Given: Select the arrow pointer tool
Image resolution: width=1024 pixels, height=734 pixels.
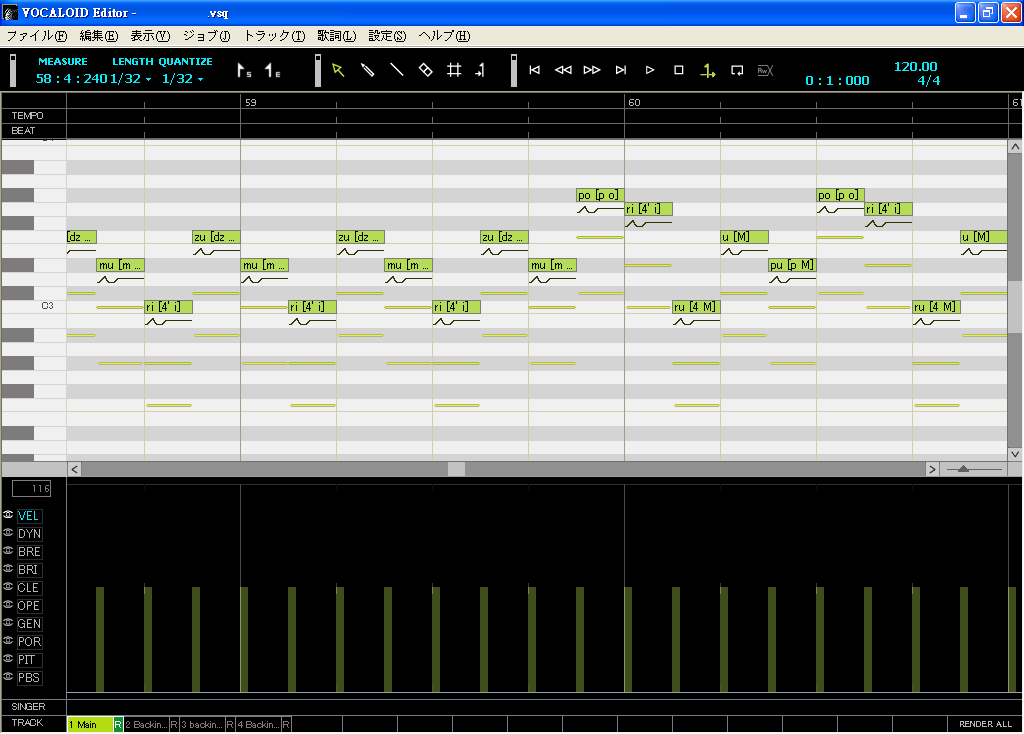Looking at the screenshot, I should pyautogui.click(x=338, y=70).
